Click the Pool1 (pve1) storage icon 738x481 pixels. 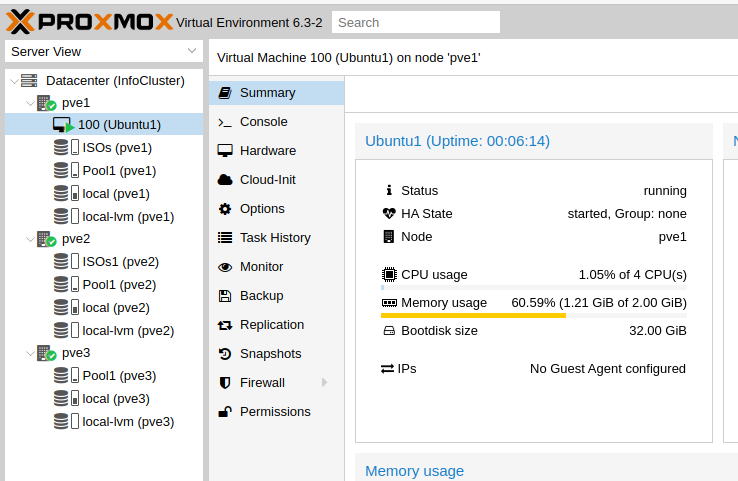click(66, 170)
